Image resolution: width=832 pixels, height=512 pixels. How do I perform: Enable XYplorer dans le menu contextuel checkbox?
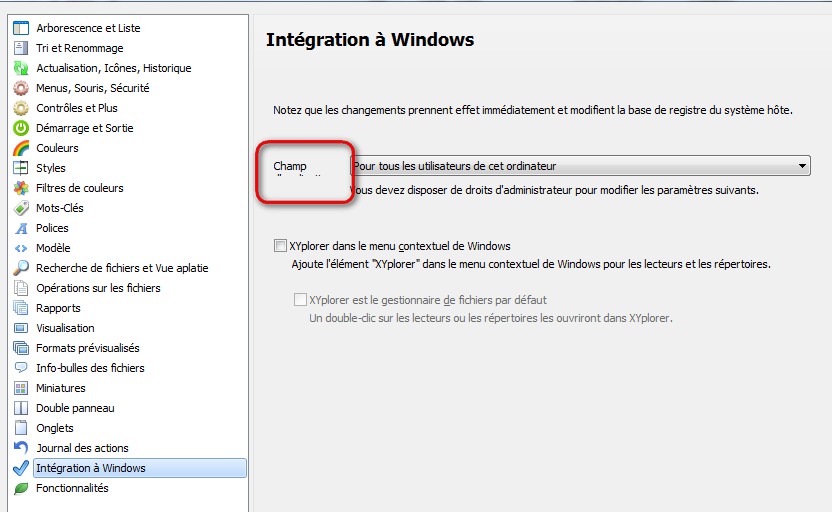[280, 246]
